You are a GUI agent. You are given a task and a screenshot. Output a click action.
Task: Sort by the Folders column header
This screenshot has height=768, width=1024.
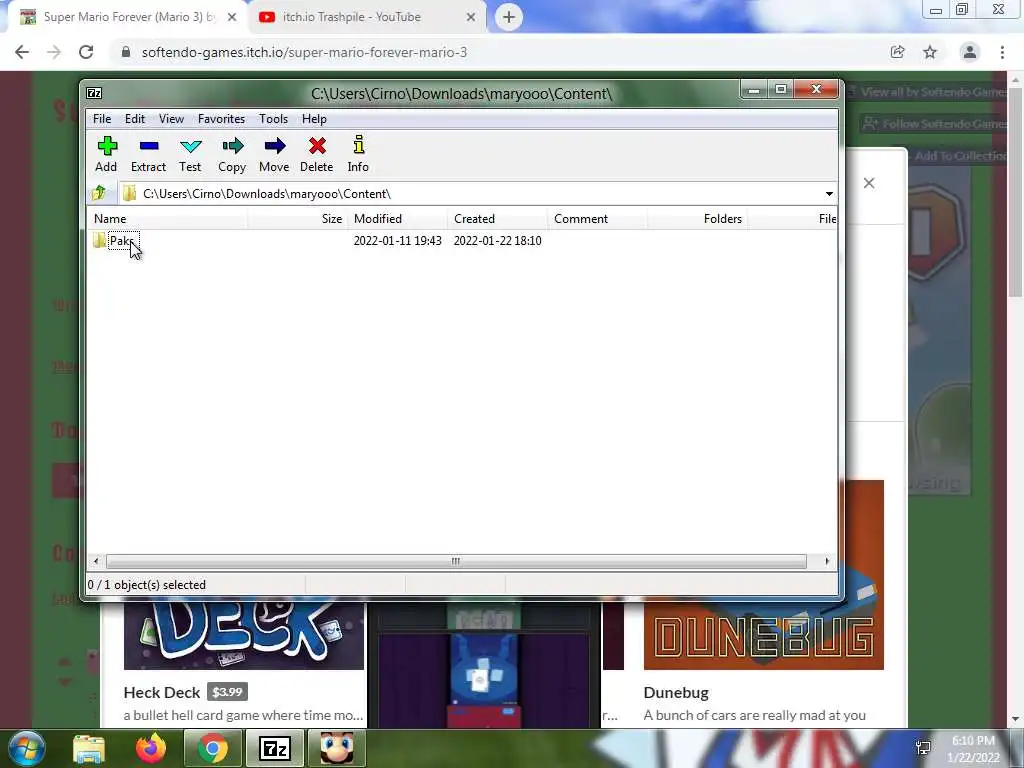697,219
